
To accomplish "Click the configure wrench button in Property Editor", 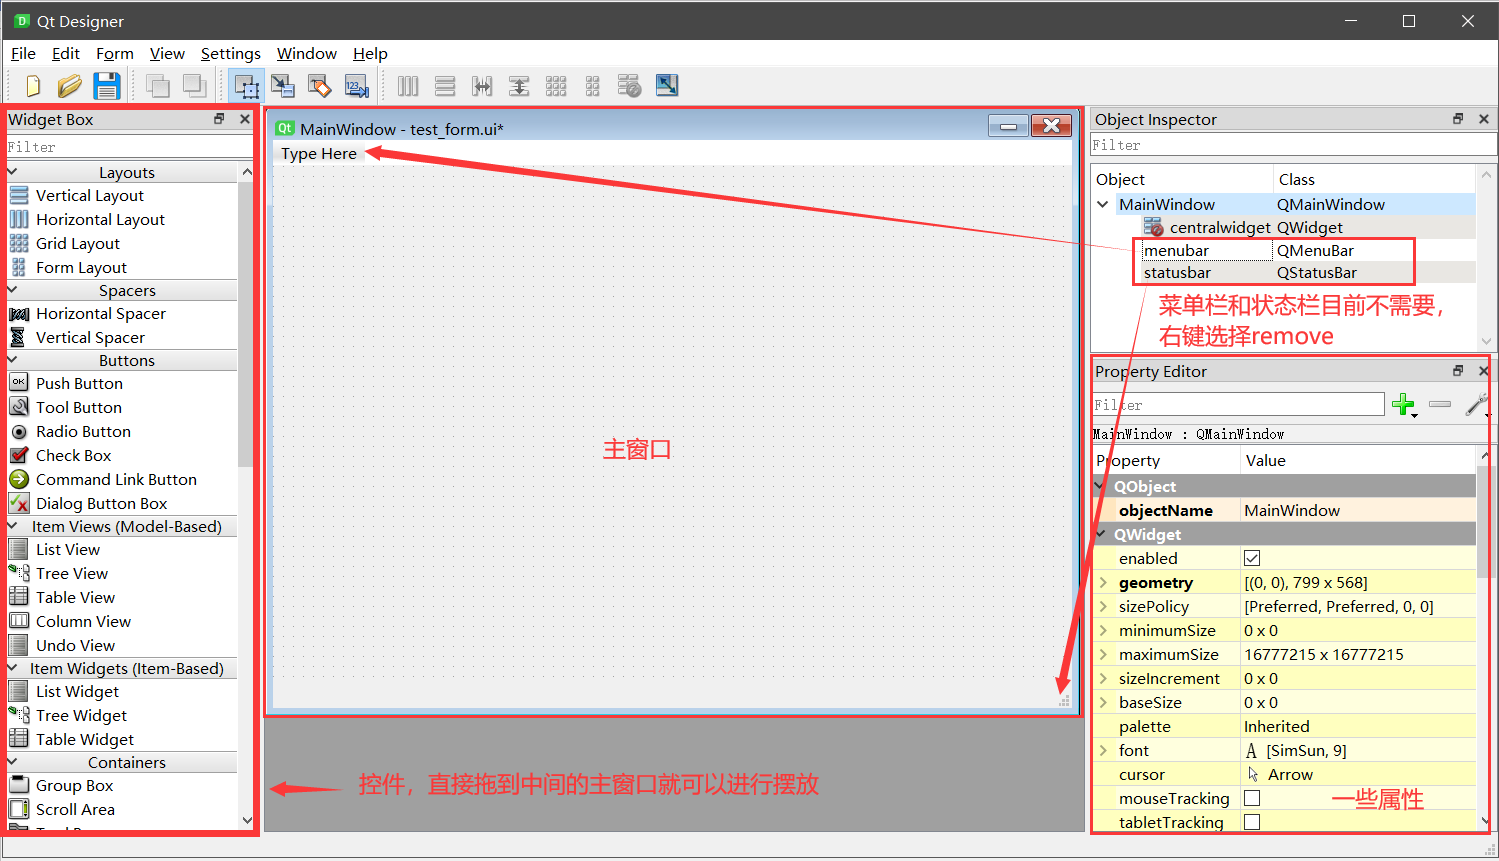I will click(1476, 405).
